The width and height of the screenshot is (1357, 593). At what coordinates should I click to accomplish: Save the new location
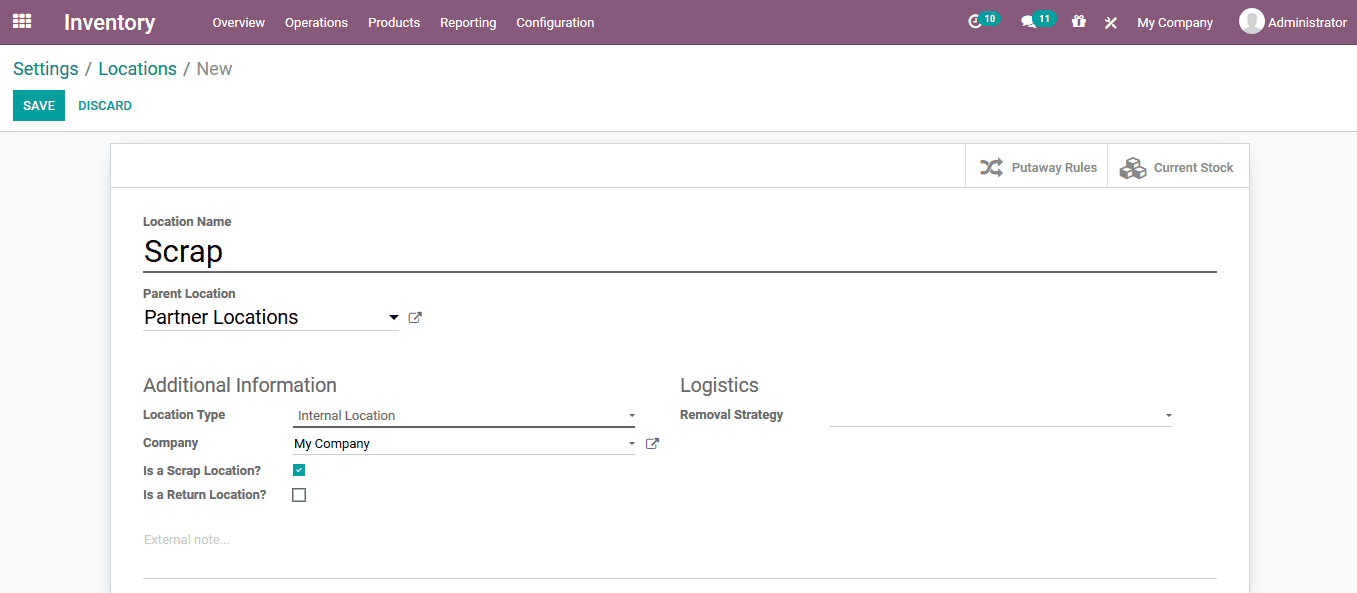click(38, 105)
